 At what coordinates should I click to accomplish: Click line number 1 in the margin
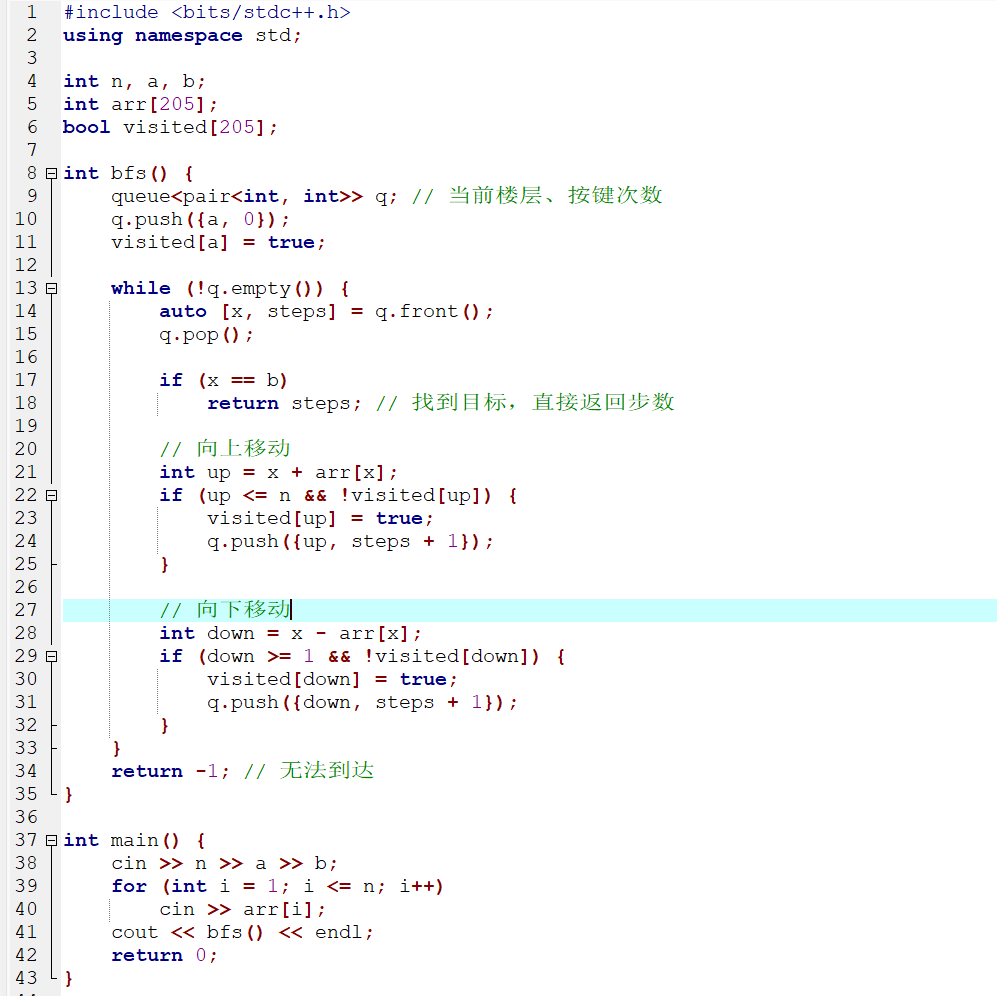(x=30, y=12)
